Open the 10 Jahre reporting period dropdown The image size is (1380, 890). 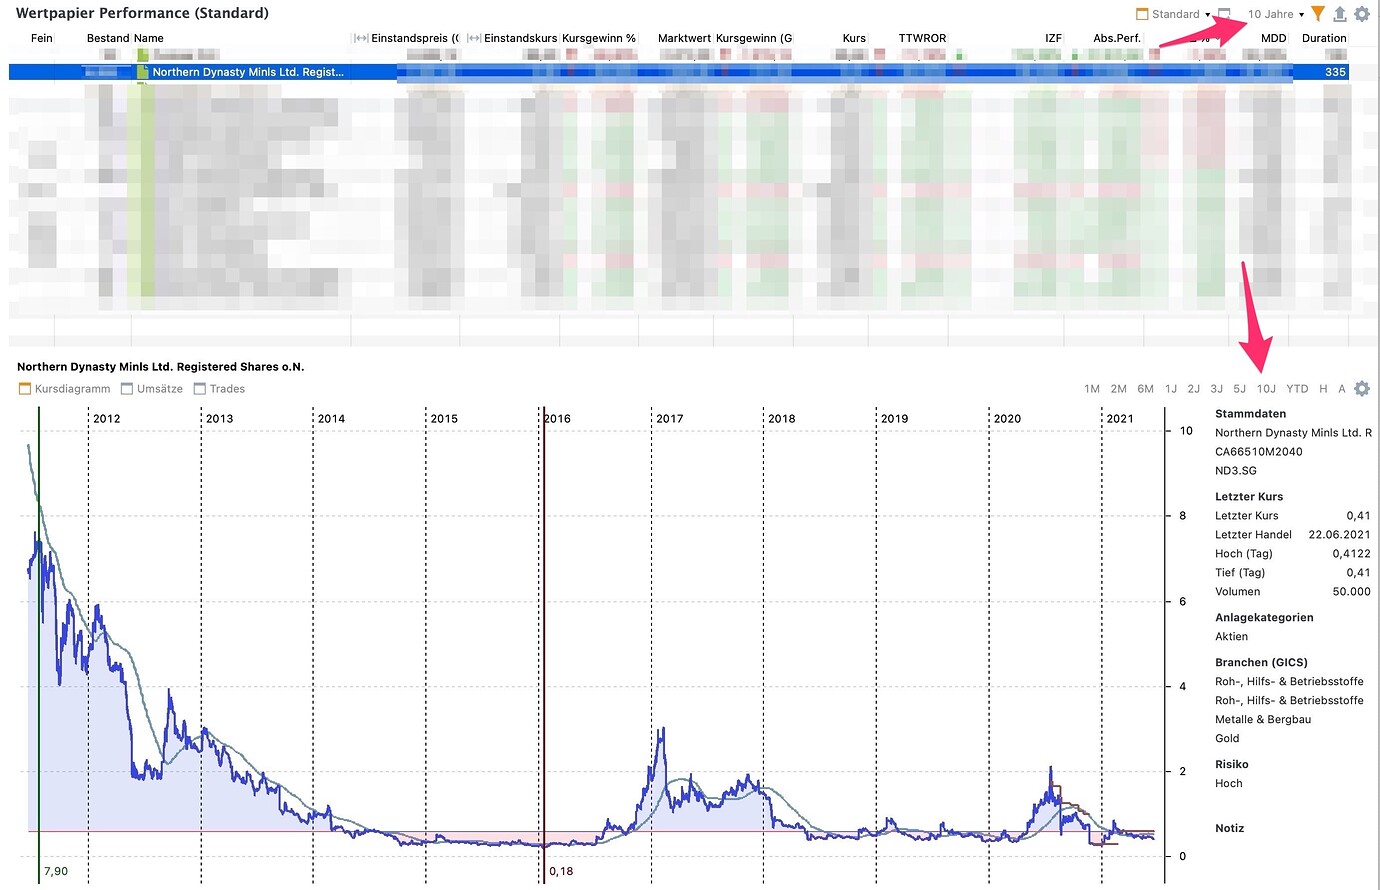pyautogui.click(x=1276, y=14)
